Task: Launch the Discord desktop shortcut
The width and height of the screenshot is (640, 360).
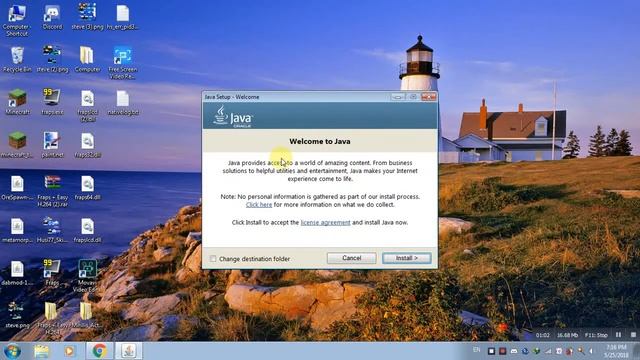Action: pos(52,18)
